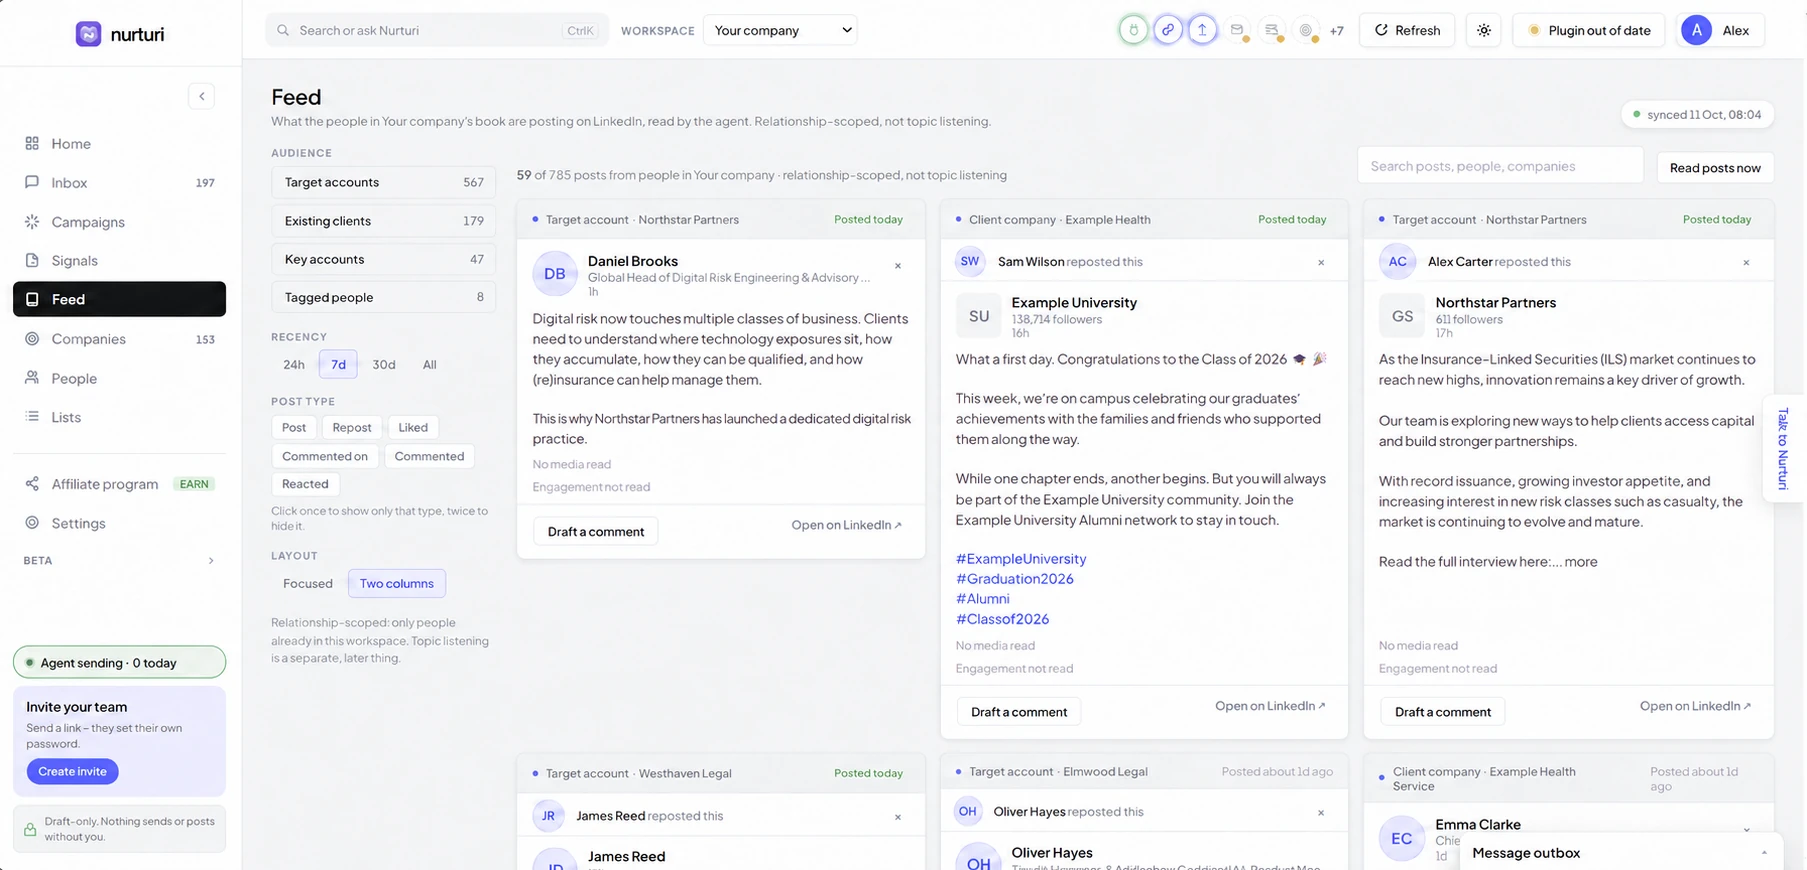The width and height of the screenshot is (1807, 870).
Task: Click the People sidebar icon
Action: click(x=32, y=378)
